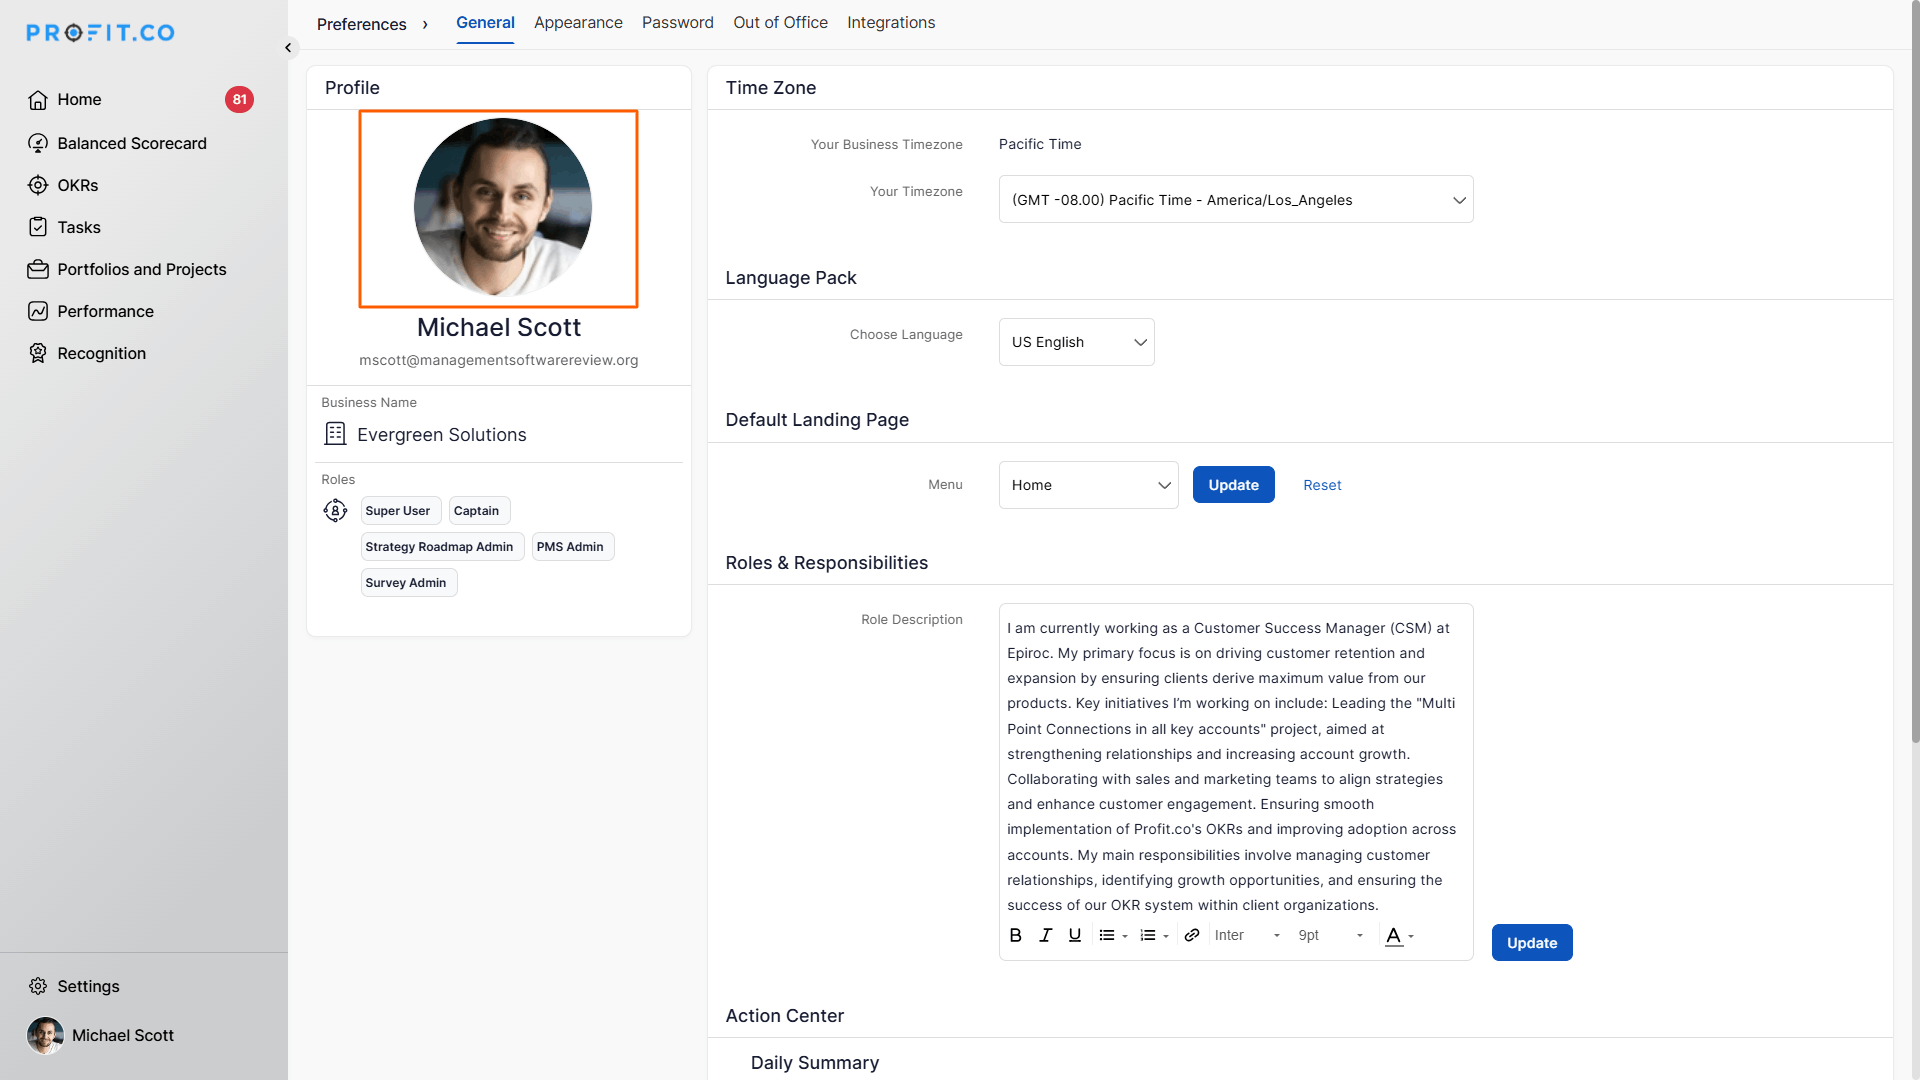
Task: Open the font size 9pt dropdown
Action: [1330, 935]
